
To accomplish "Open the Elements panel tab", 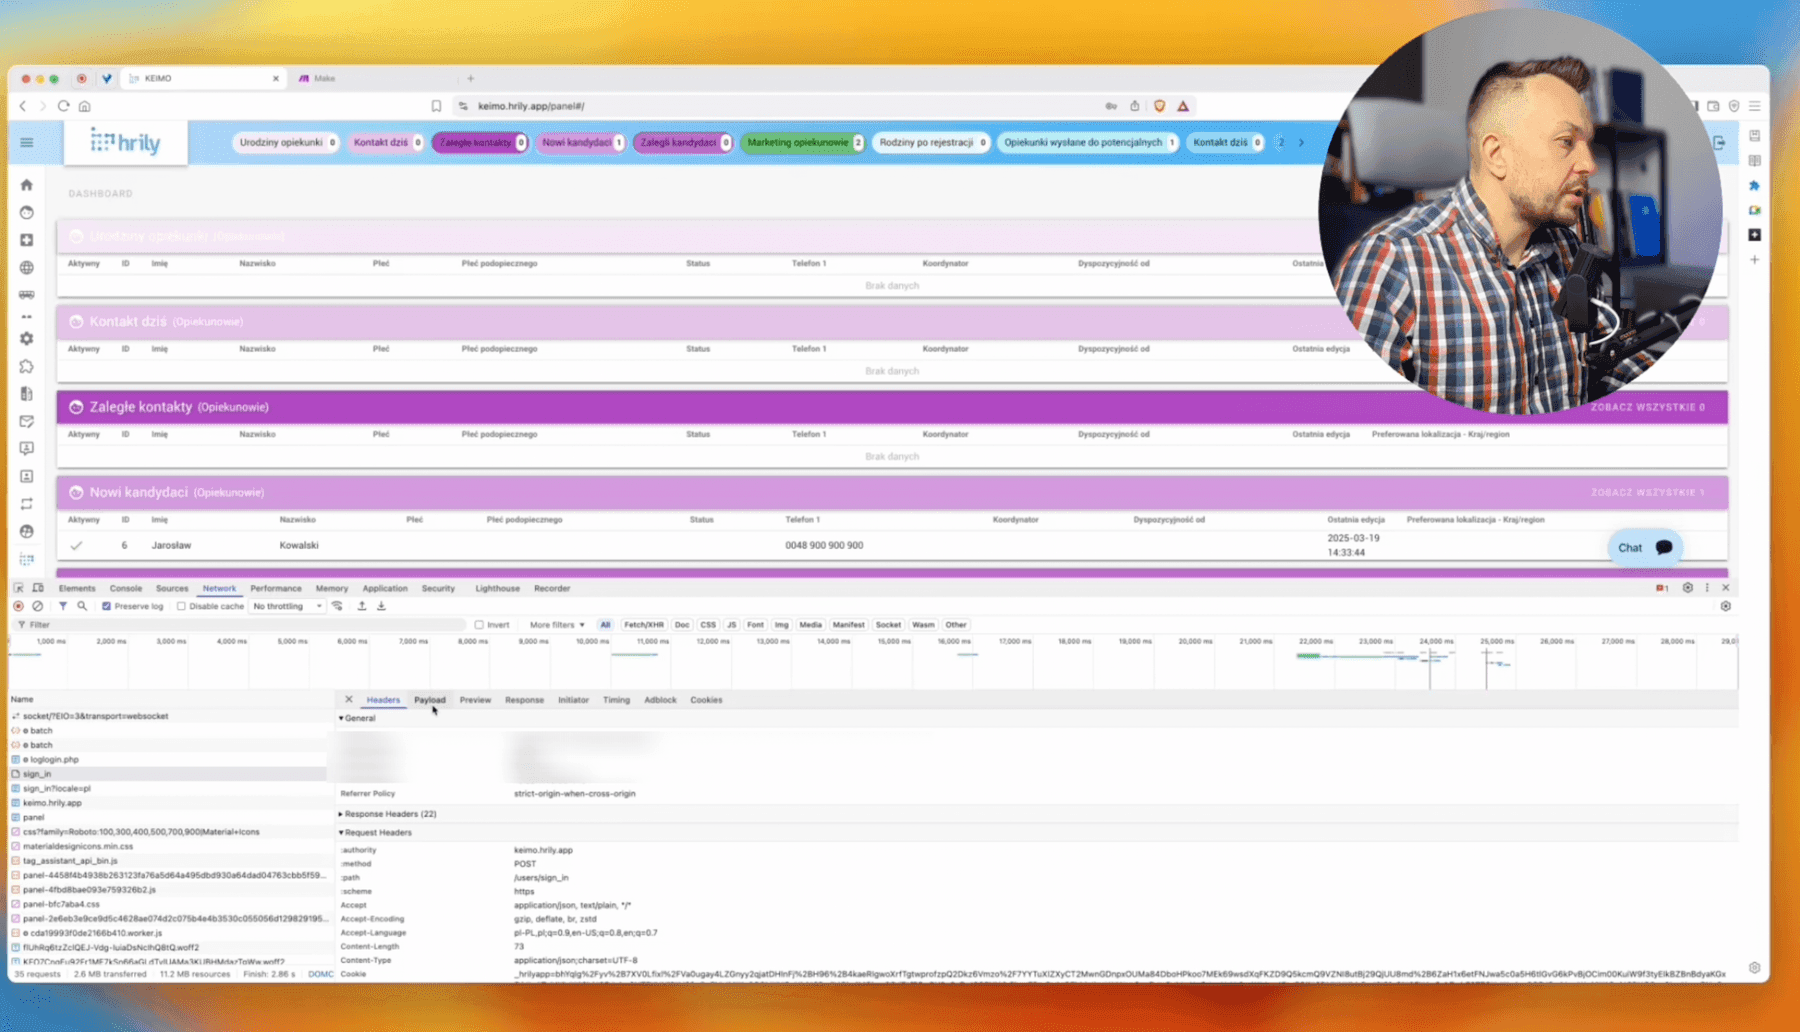I will click(x=77, y=588).
